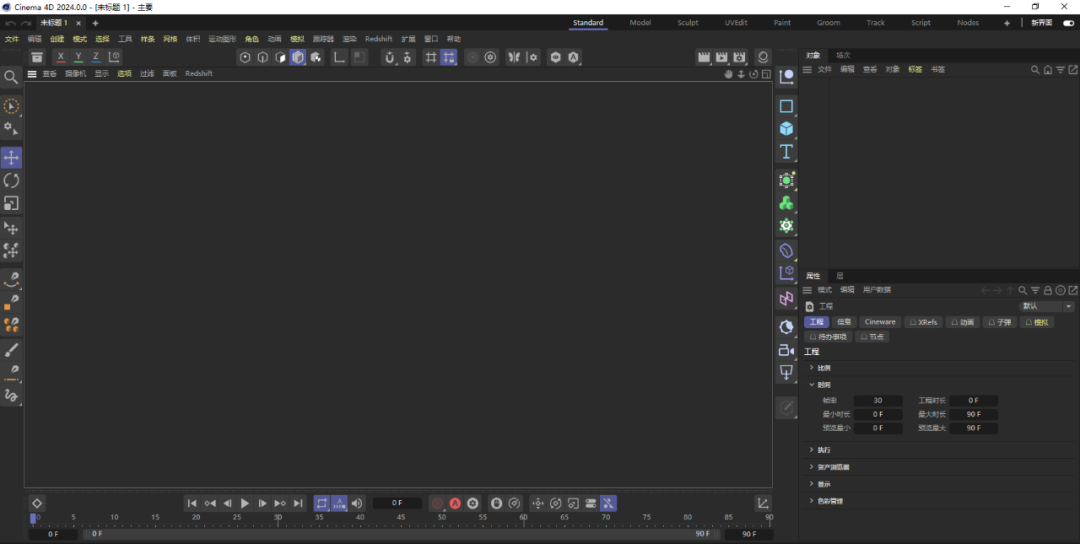Image resolution: width=1080 pixels, height=544 pixels.
Task: Open the 默认 dropdown in Attributes
Action: click(x=1046, y=306)
